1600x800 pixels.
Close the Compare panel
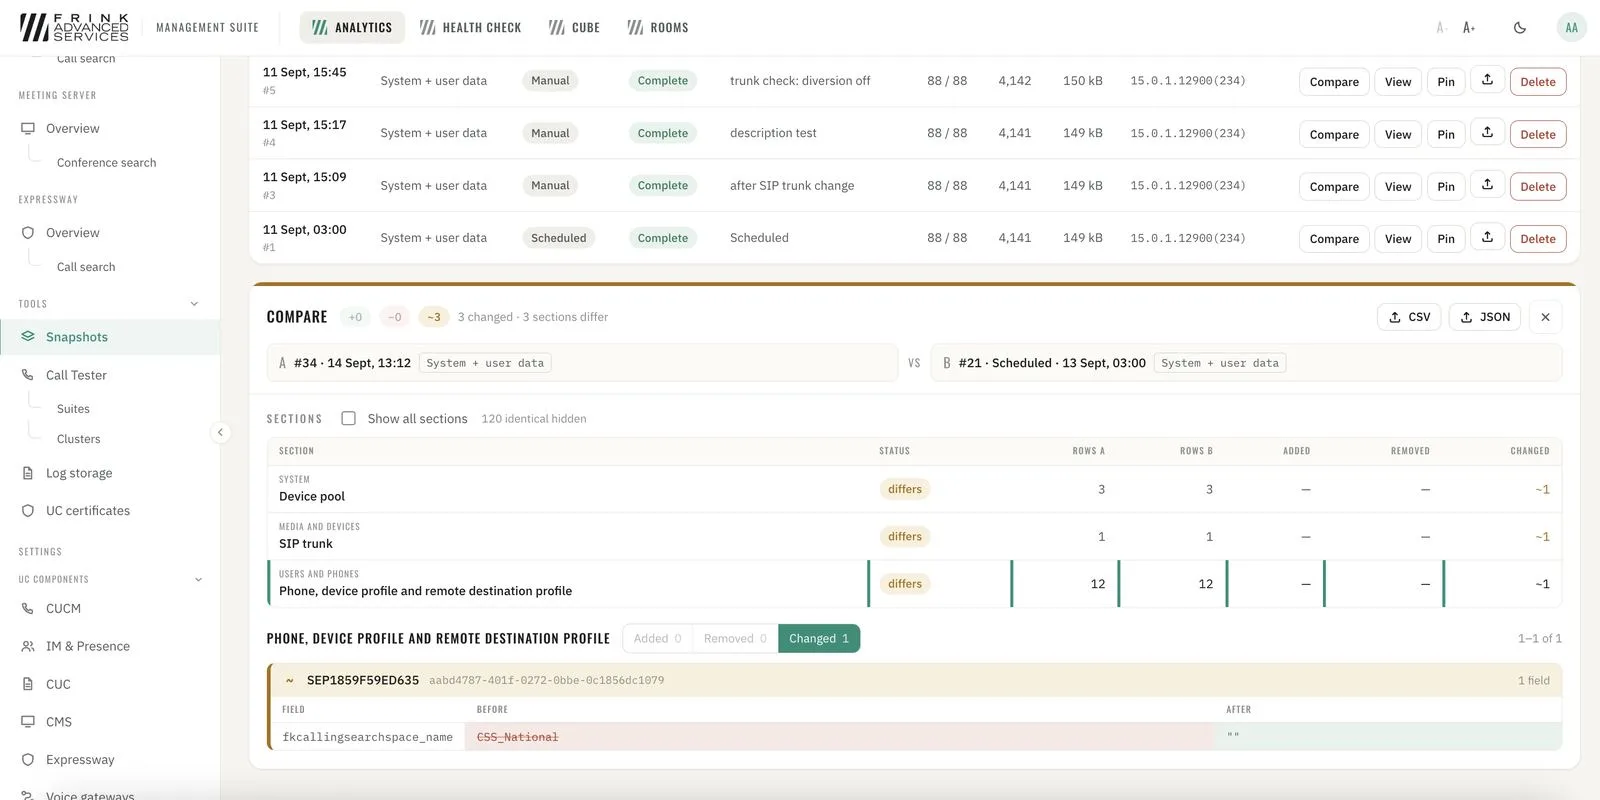[x=1545, y=317]
